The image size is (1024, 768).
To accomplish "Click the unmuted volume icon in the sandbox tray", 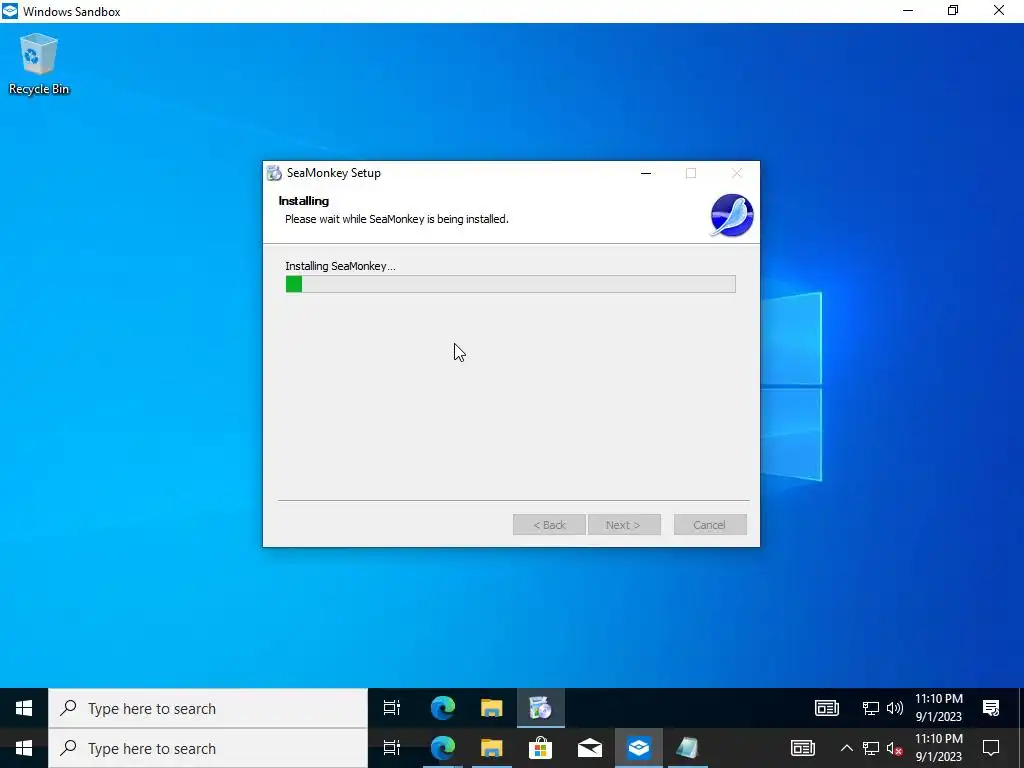I will point(895,708).
